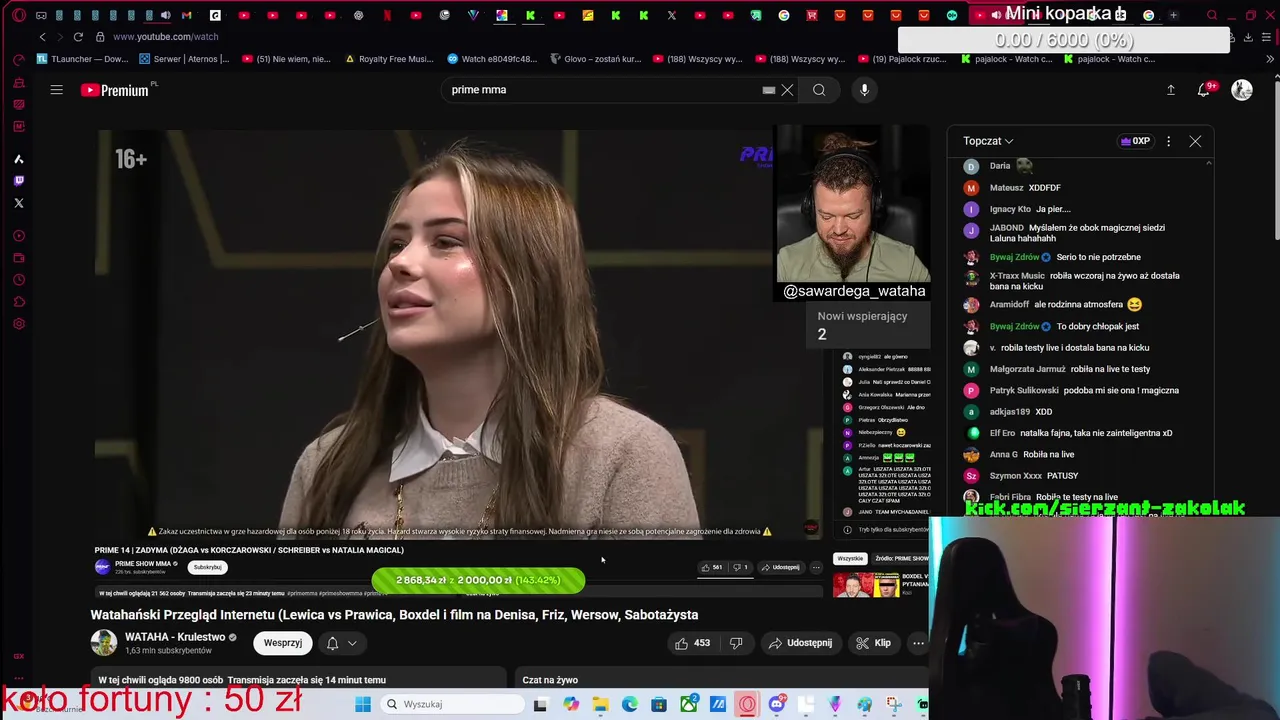Open the 'Glovo – zostań kur...' bookmark

(x=595, y=59)
